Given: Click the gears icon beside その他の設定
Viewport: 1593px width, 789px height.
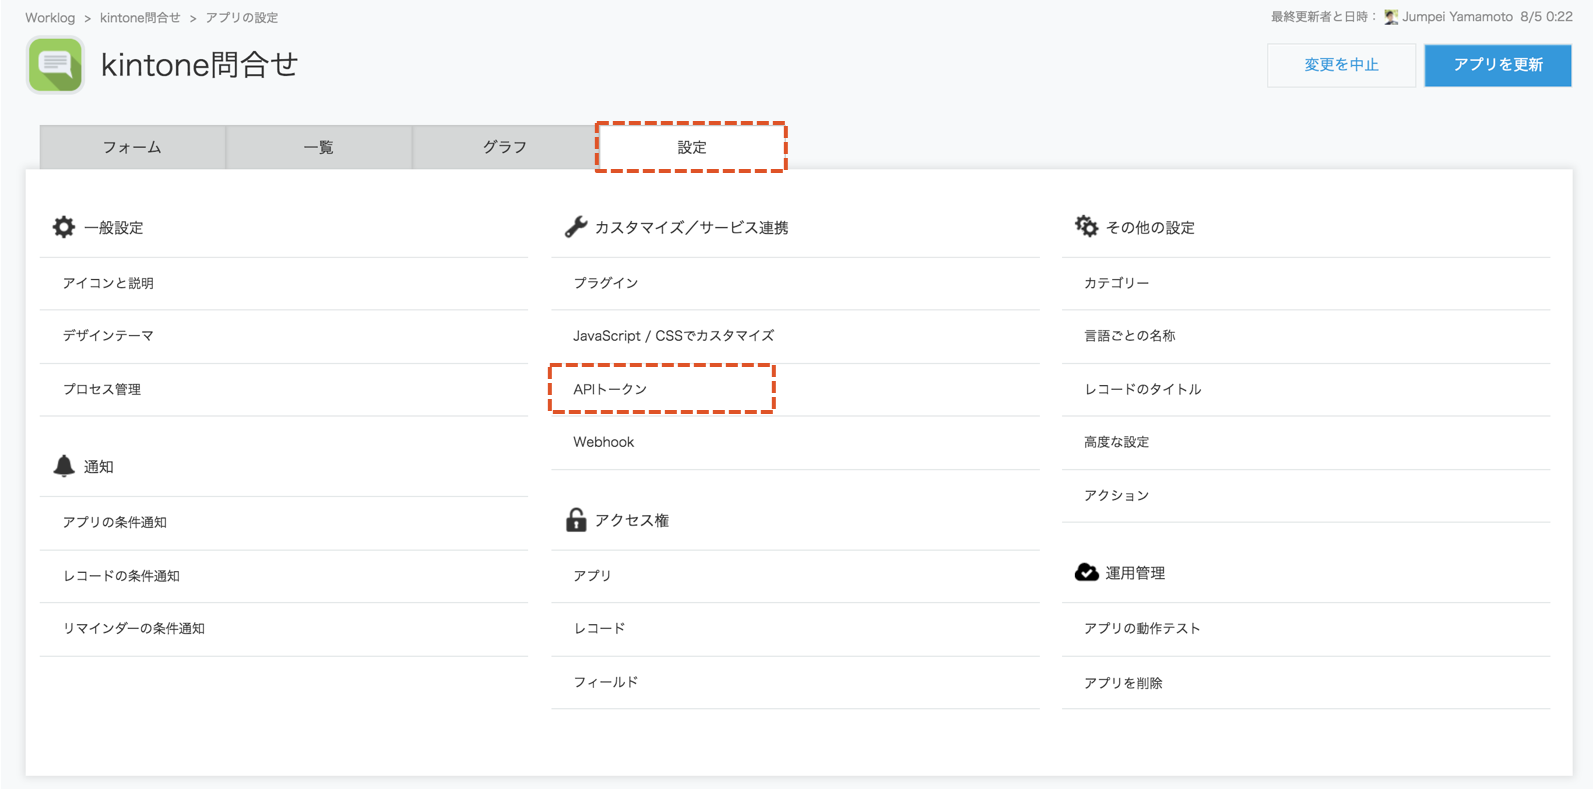Looking at the screenshot, I should pyautogui.click(x=1086, y=227).
